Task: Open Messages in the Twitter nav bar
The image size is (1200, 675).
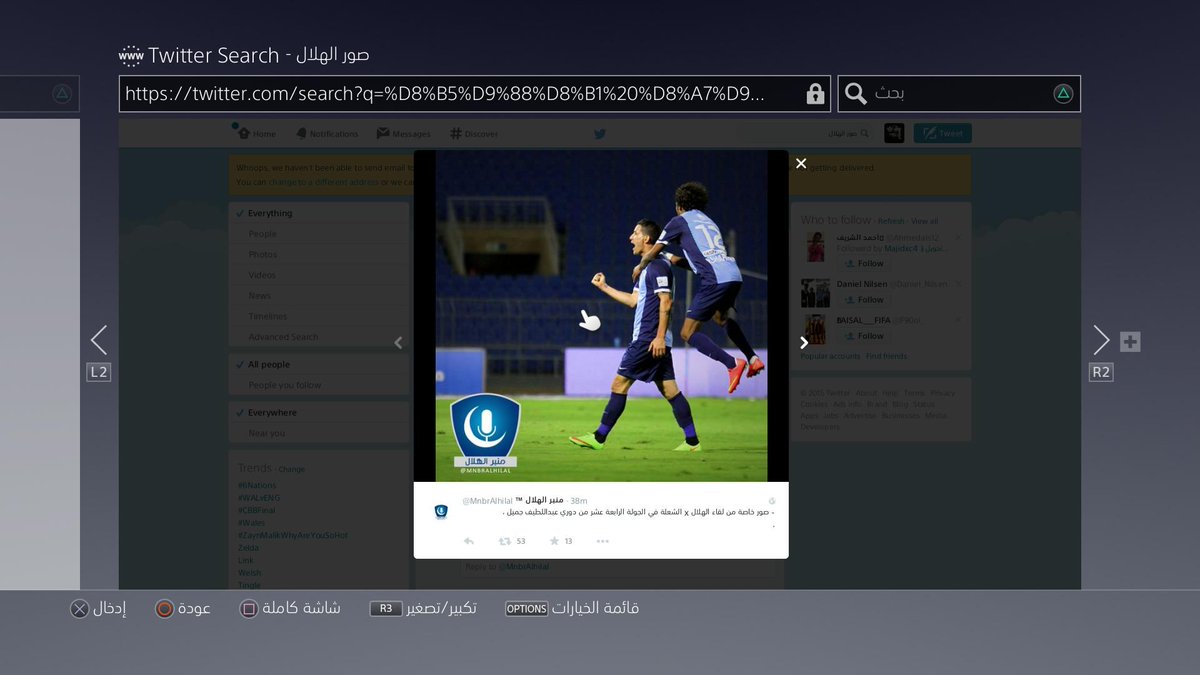Action: coord(404,133)
